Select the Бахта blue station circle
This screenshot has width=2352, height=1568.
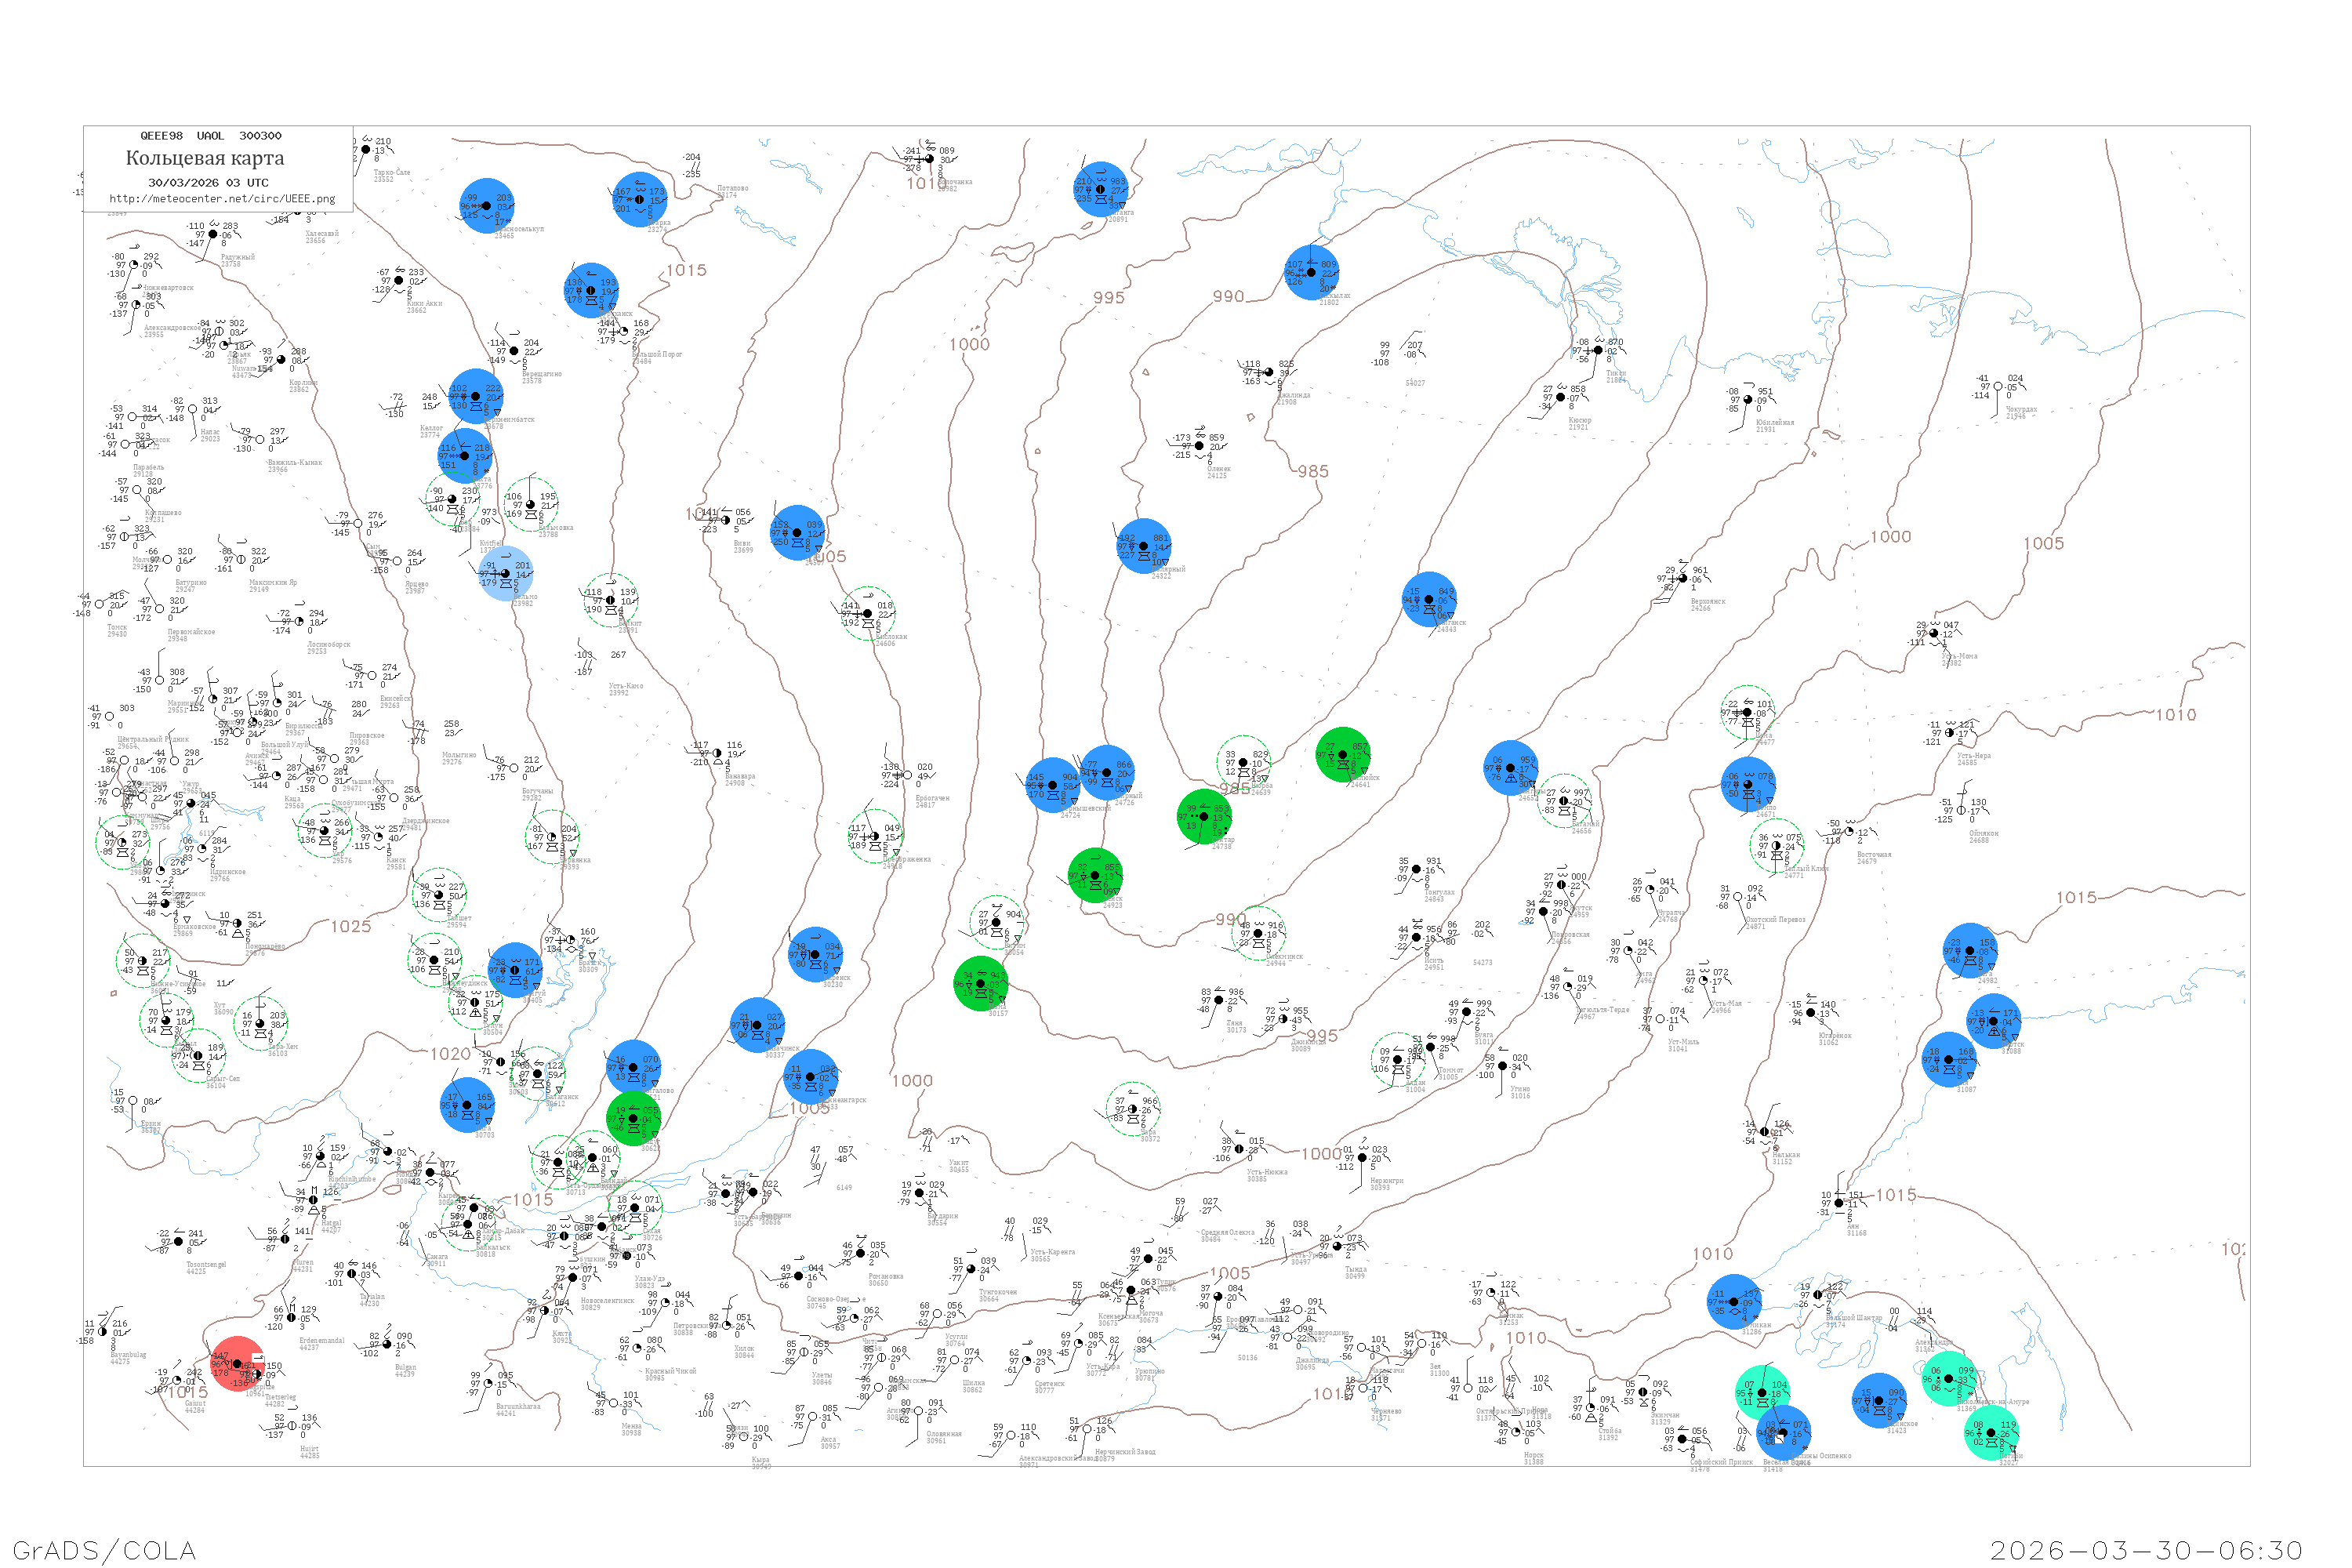point(465,456)
